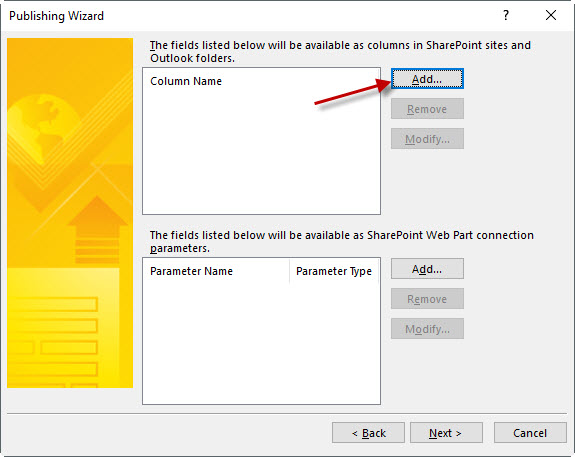Click inside the empty Column Name list
This screenshot has width=575, height=457.
click(261, 150)
